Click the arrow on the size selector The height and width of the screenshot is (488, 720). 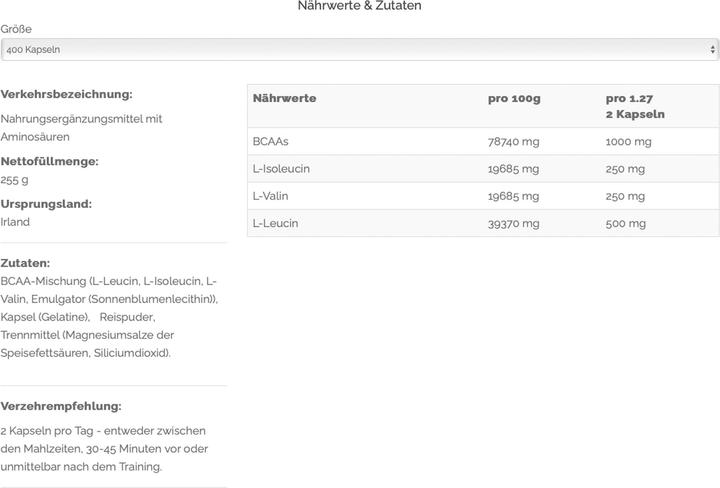(712, 49)
